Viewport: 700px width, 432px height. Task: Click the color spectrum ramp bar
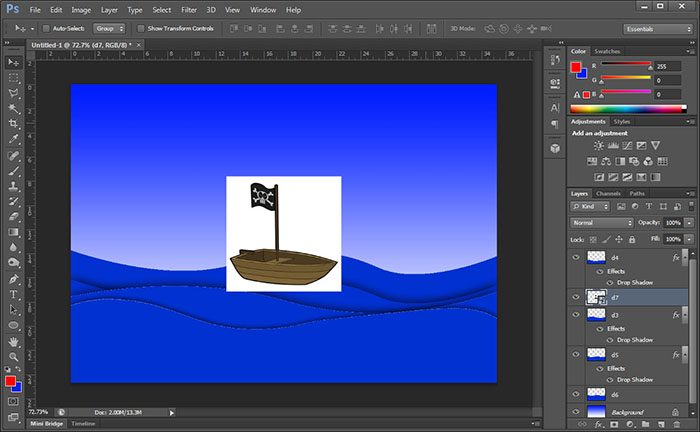point(624,107)
